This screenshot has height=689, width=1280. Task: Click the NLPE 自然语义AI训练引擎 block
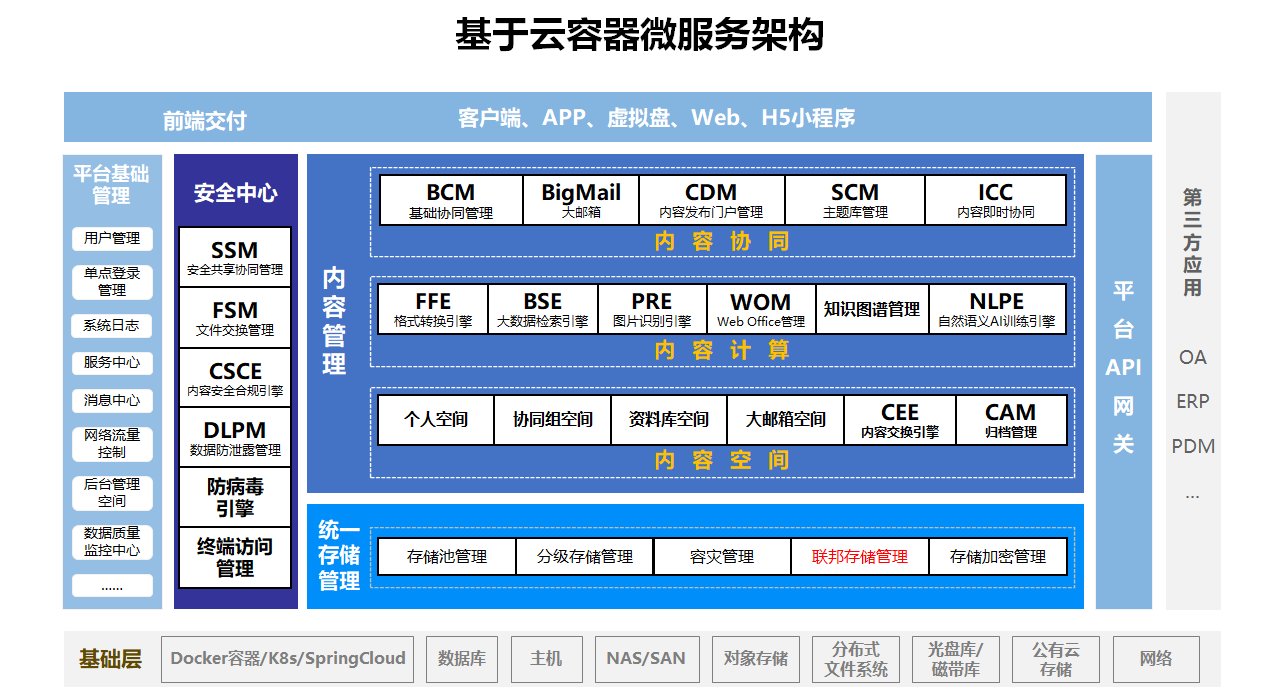click(999, 309)
